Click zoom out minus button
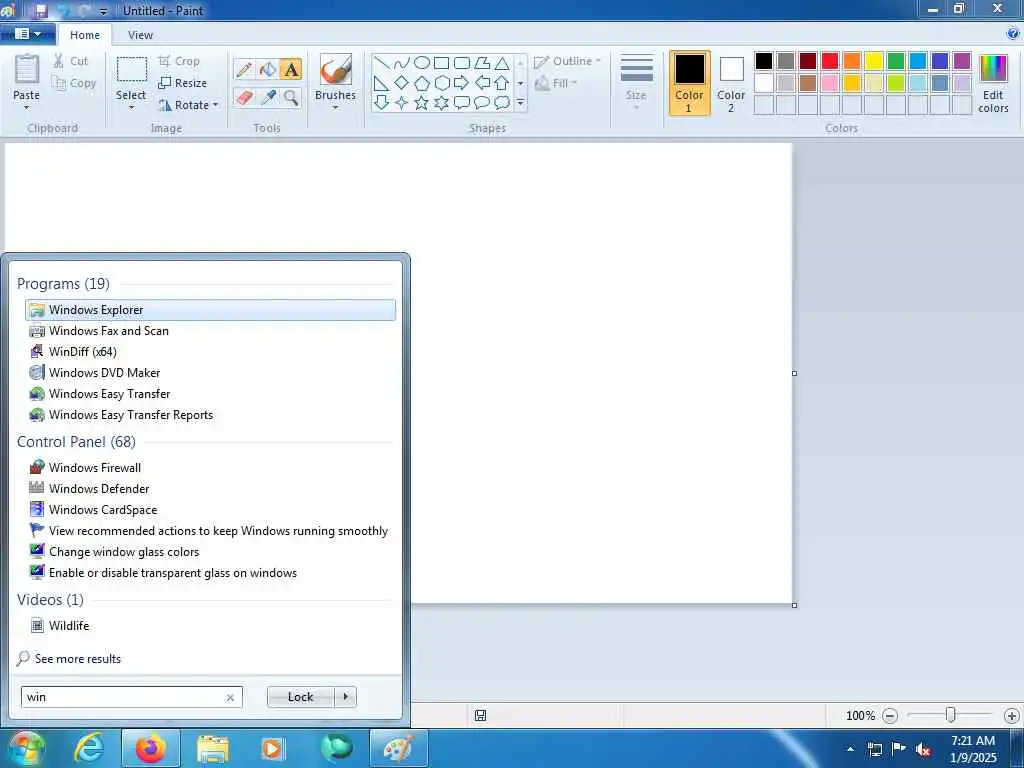 pyautogui.click(x=889, y=716)
